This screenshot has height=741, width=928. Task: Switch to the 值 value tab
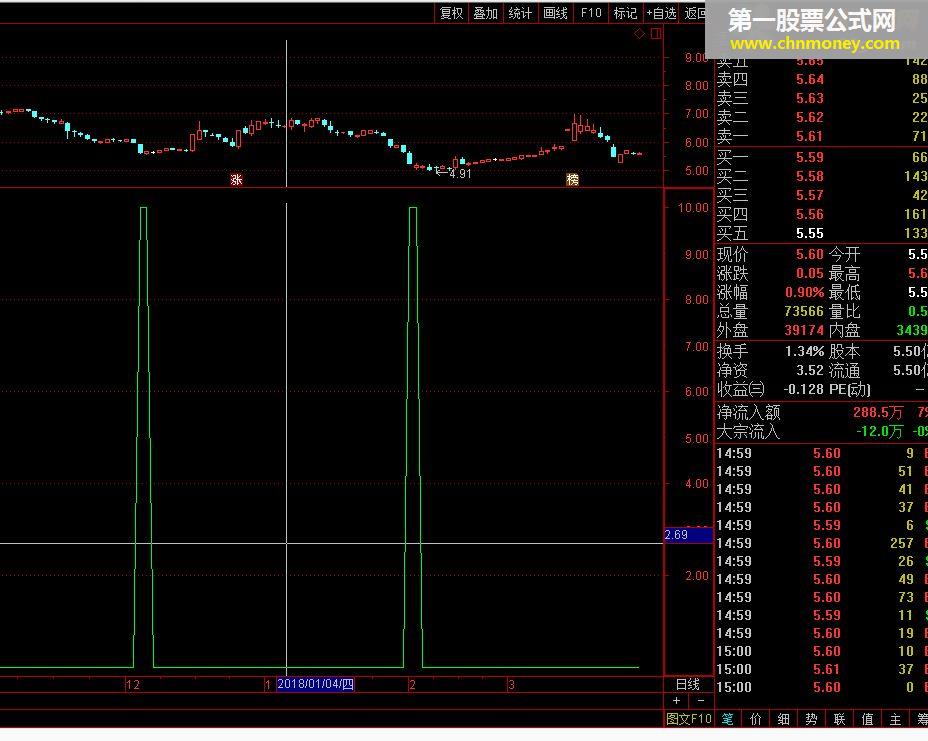coord(867,719)
